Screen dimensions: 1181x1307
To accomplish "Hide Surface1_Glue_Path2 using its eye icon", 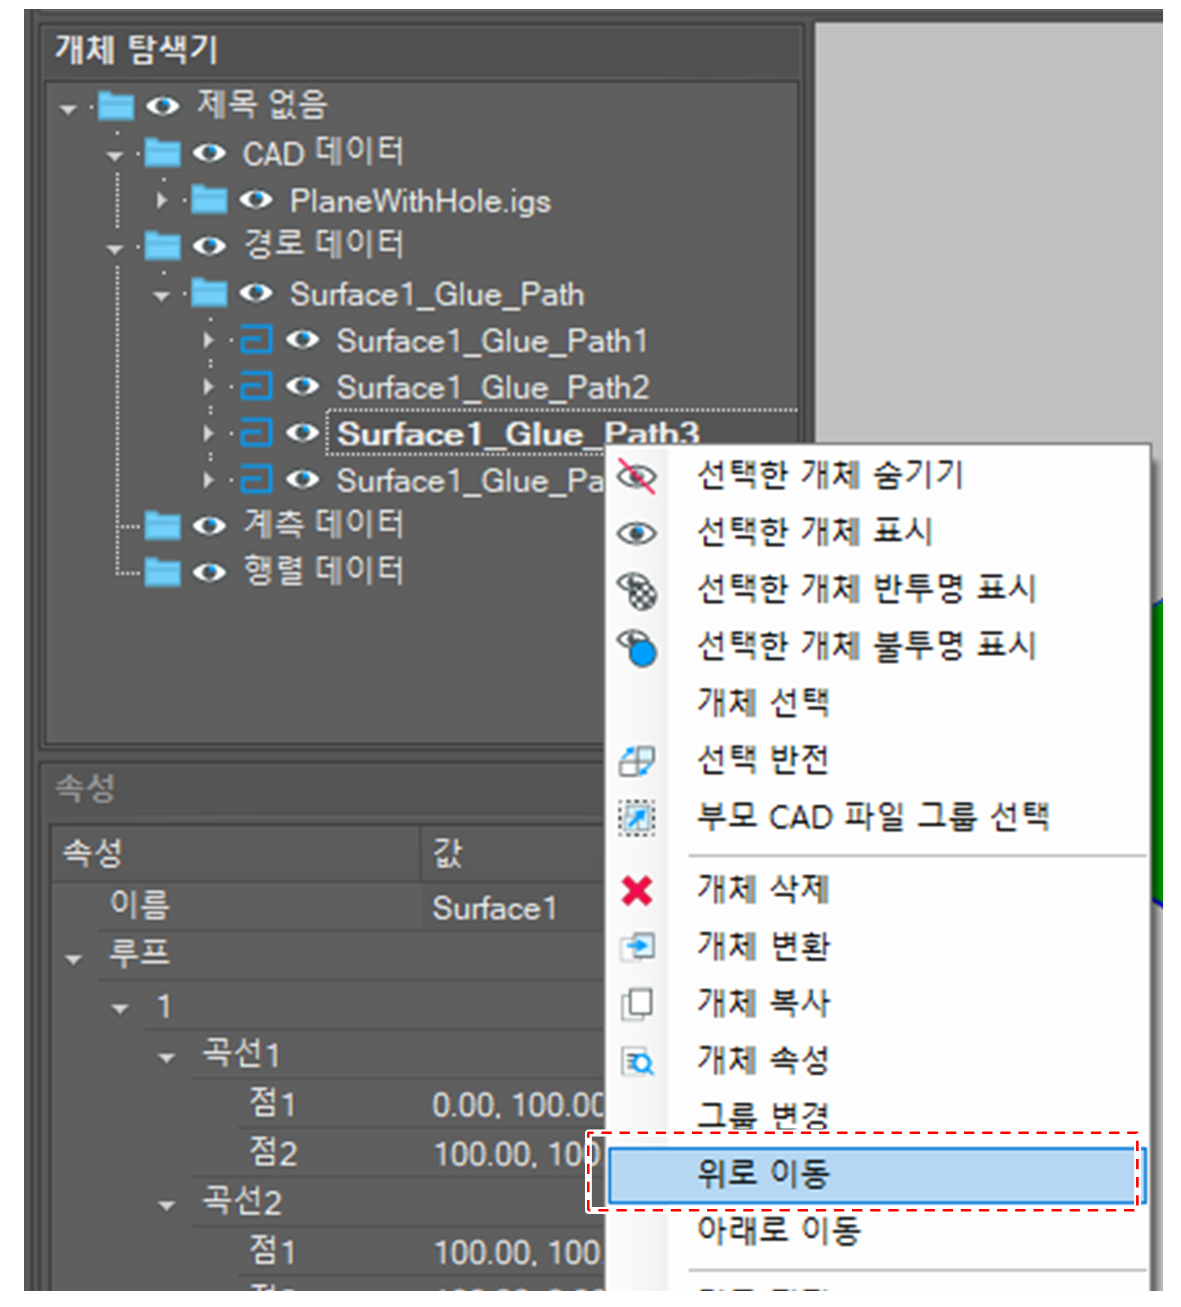I will 302,387.
